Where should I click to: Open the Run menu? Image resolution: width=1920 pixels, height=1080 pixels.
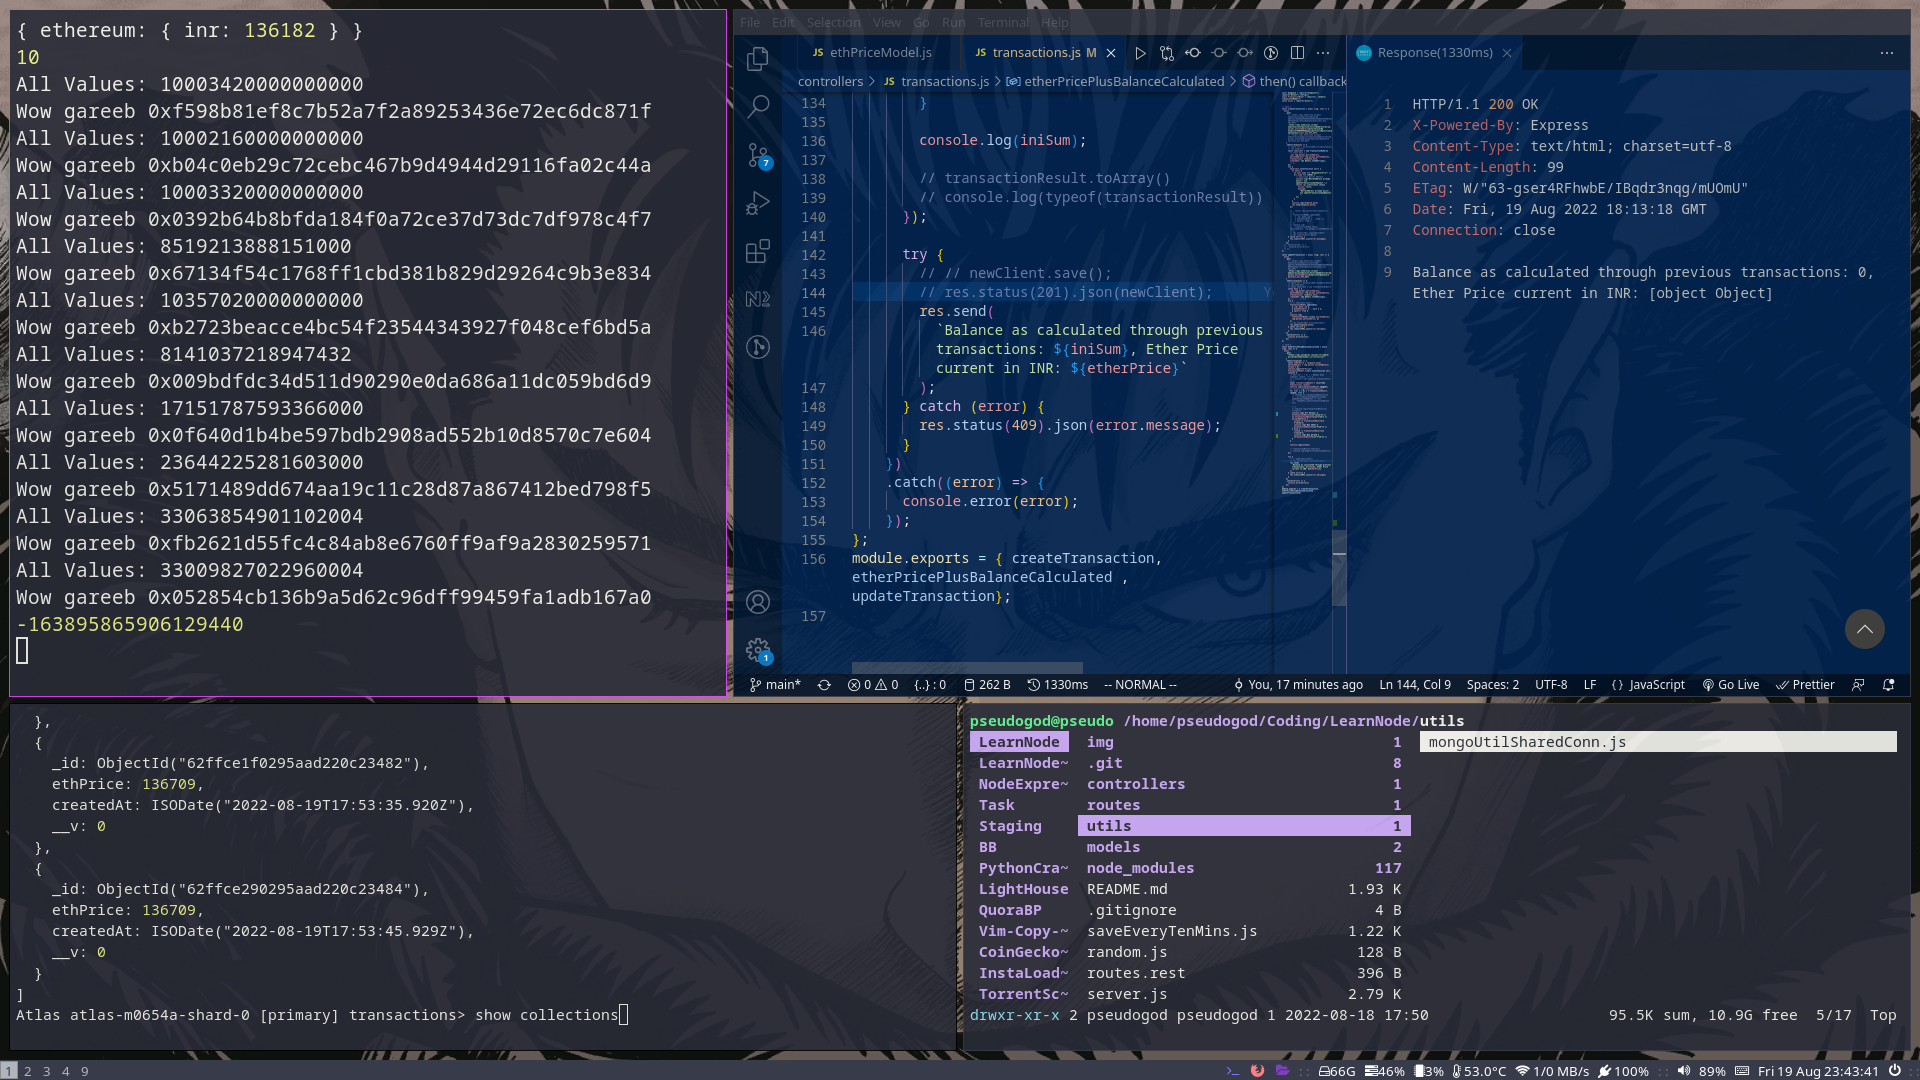coord(954,22)
